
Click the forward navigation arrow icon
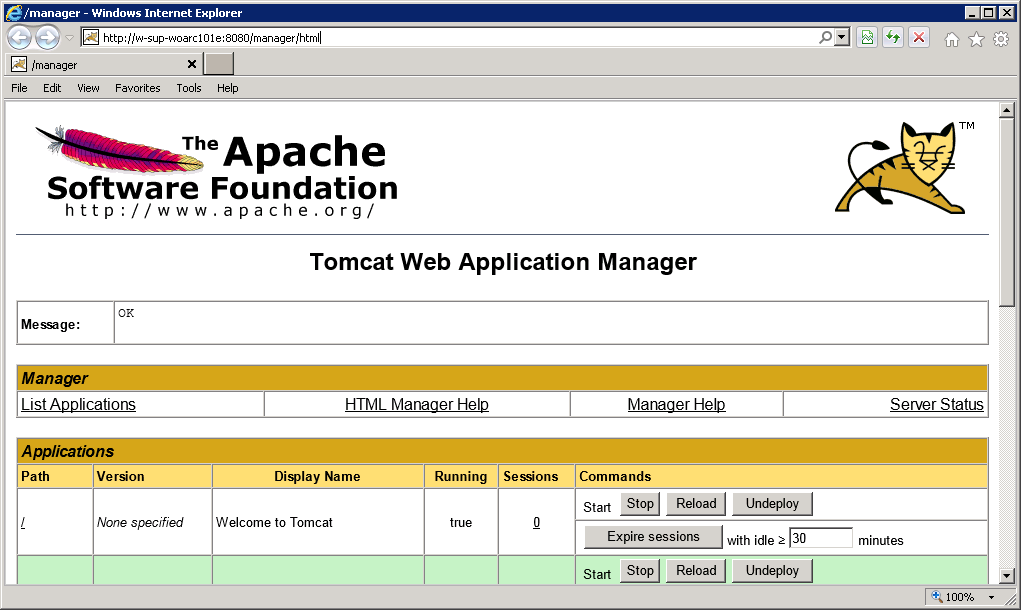click(x=46, y=36)
